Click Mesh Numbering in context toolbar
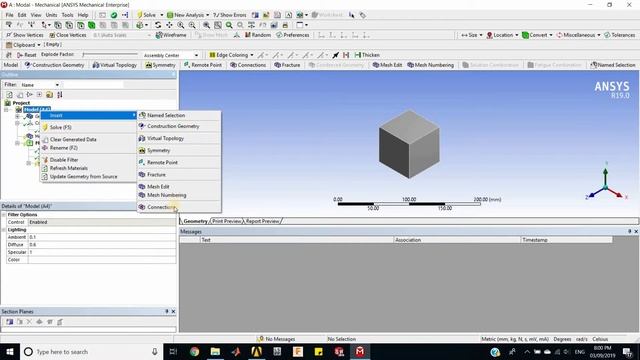Image resolution: width=640 pixels, height=360 pixels. [x=430, y=65]
